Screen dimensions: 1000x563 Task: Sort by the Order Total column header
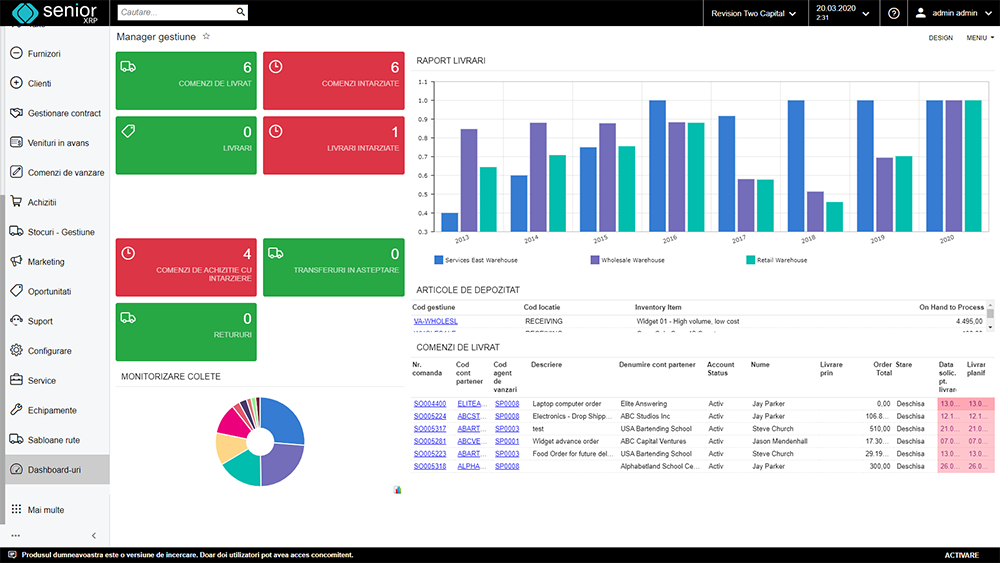[882, 369]
